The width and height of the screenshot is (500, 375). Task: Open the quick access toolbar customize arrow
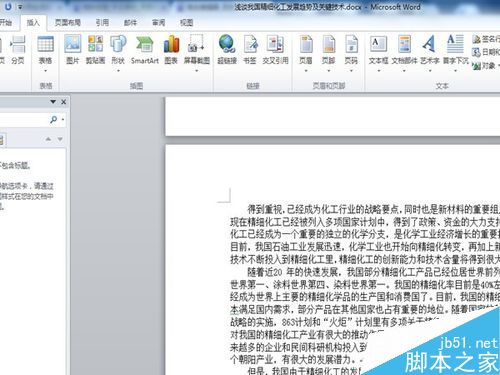(x=20, y=7)
